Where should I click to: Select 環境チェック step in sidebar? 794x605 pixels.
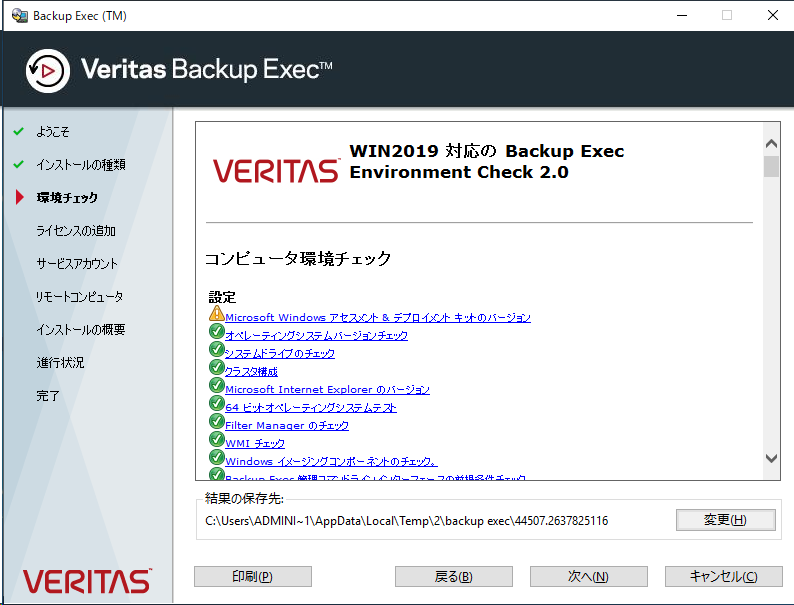tap(67, 197)
